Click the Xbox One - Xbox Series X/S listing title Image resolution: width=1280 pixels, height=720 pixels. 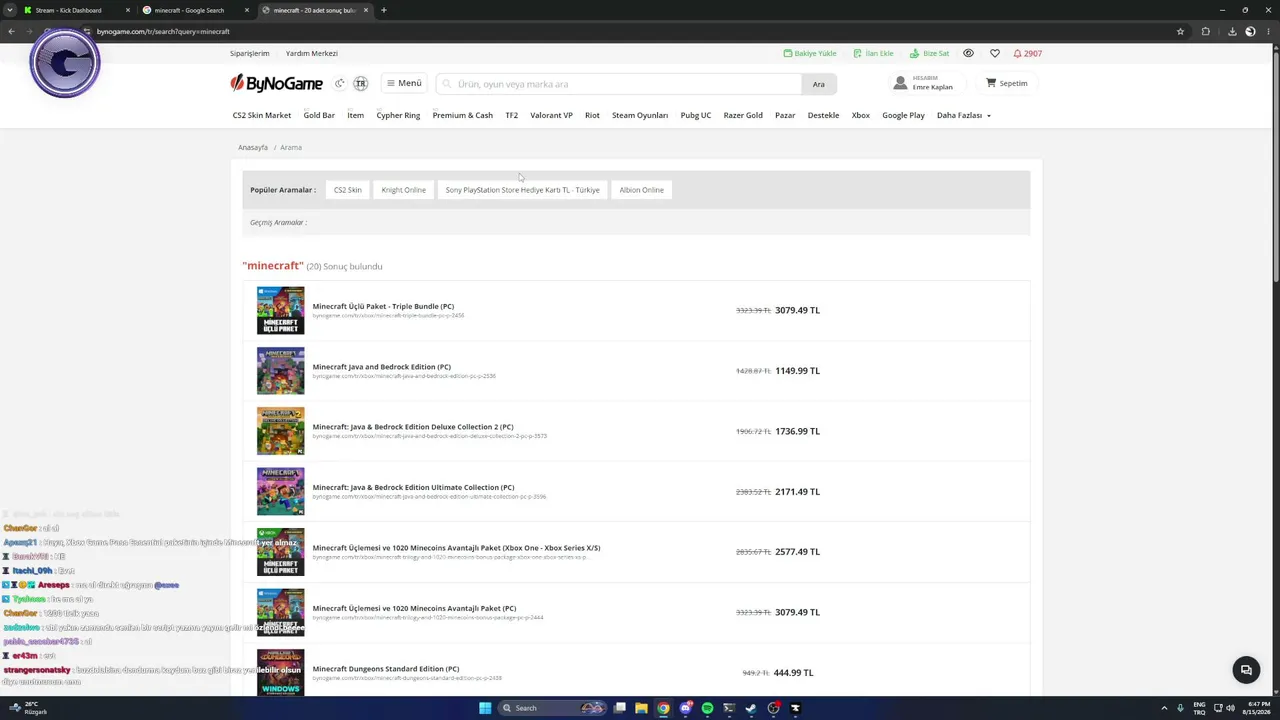(456, 548)
